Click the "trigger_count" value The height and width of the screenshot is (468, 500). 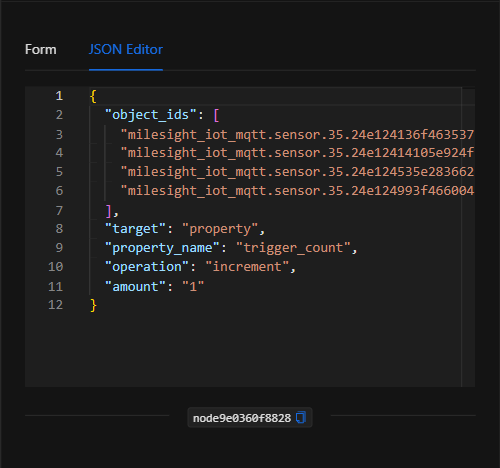tap(293, 248)
